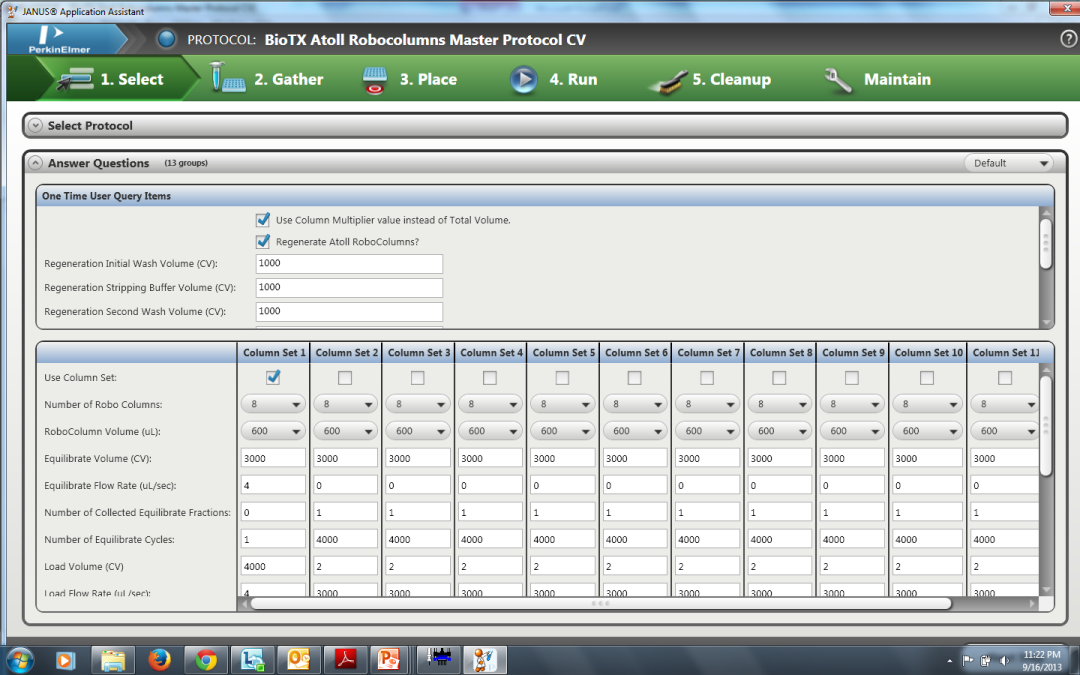Open RoboColumn Volume dropdown for Set 3
The height and width of the screenshot is (675, 1080).
point(417,431)
